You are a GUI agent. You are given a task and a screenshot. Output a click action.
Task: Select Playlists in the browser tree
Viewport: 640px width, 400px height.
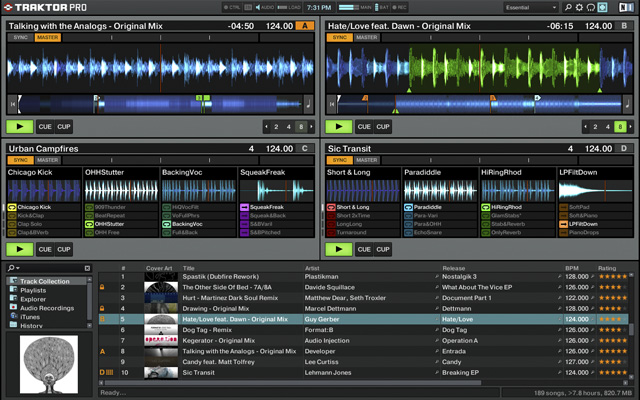pyautogui.click(x=33, y=289)
